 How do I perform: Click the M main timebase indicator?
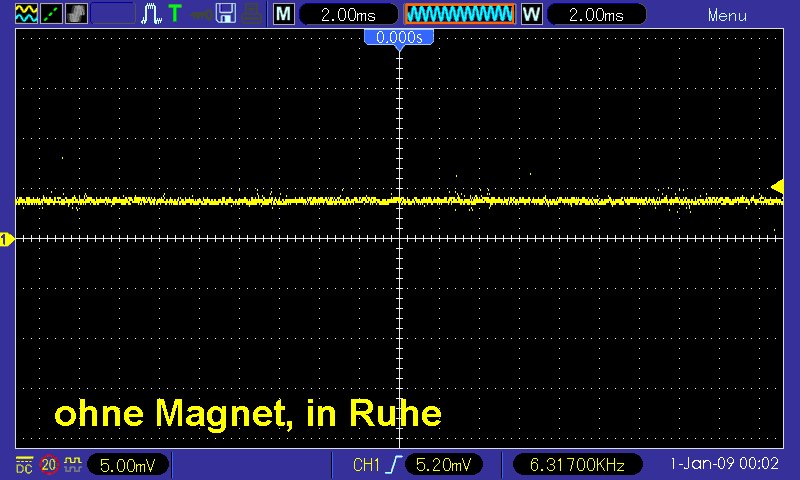pyautogui.click(x=284, y=14)
